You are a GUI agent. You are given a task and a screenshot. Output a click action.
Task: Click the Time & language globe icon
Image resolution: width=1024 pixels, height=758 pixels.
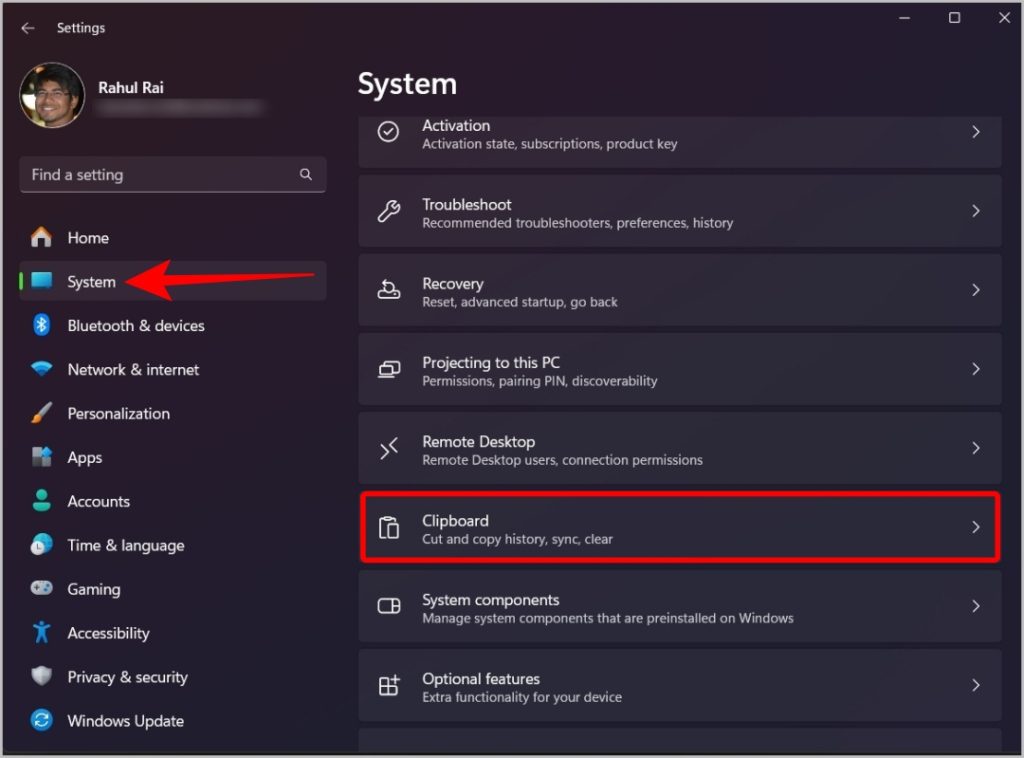click(x=42, y=544)
